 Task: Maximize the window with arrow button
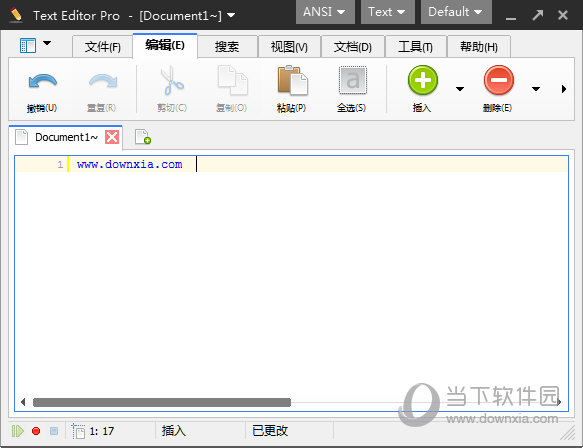[538, 15]
